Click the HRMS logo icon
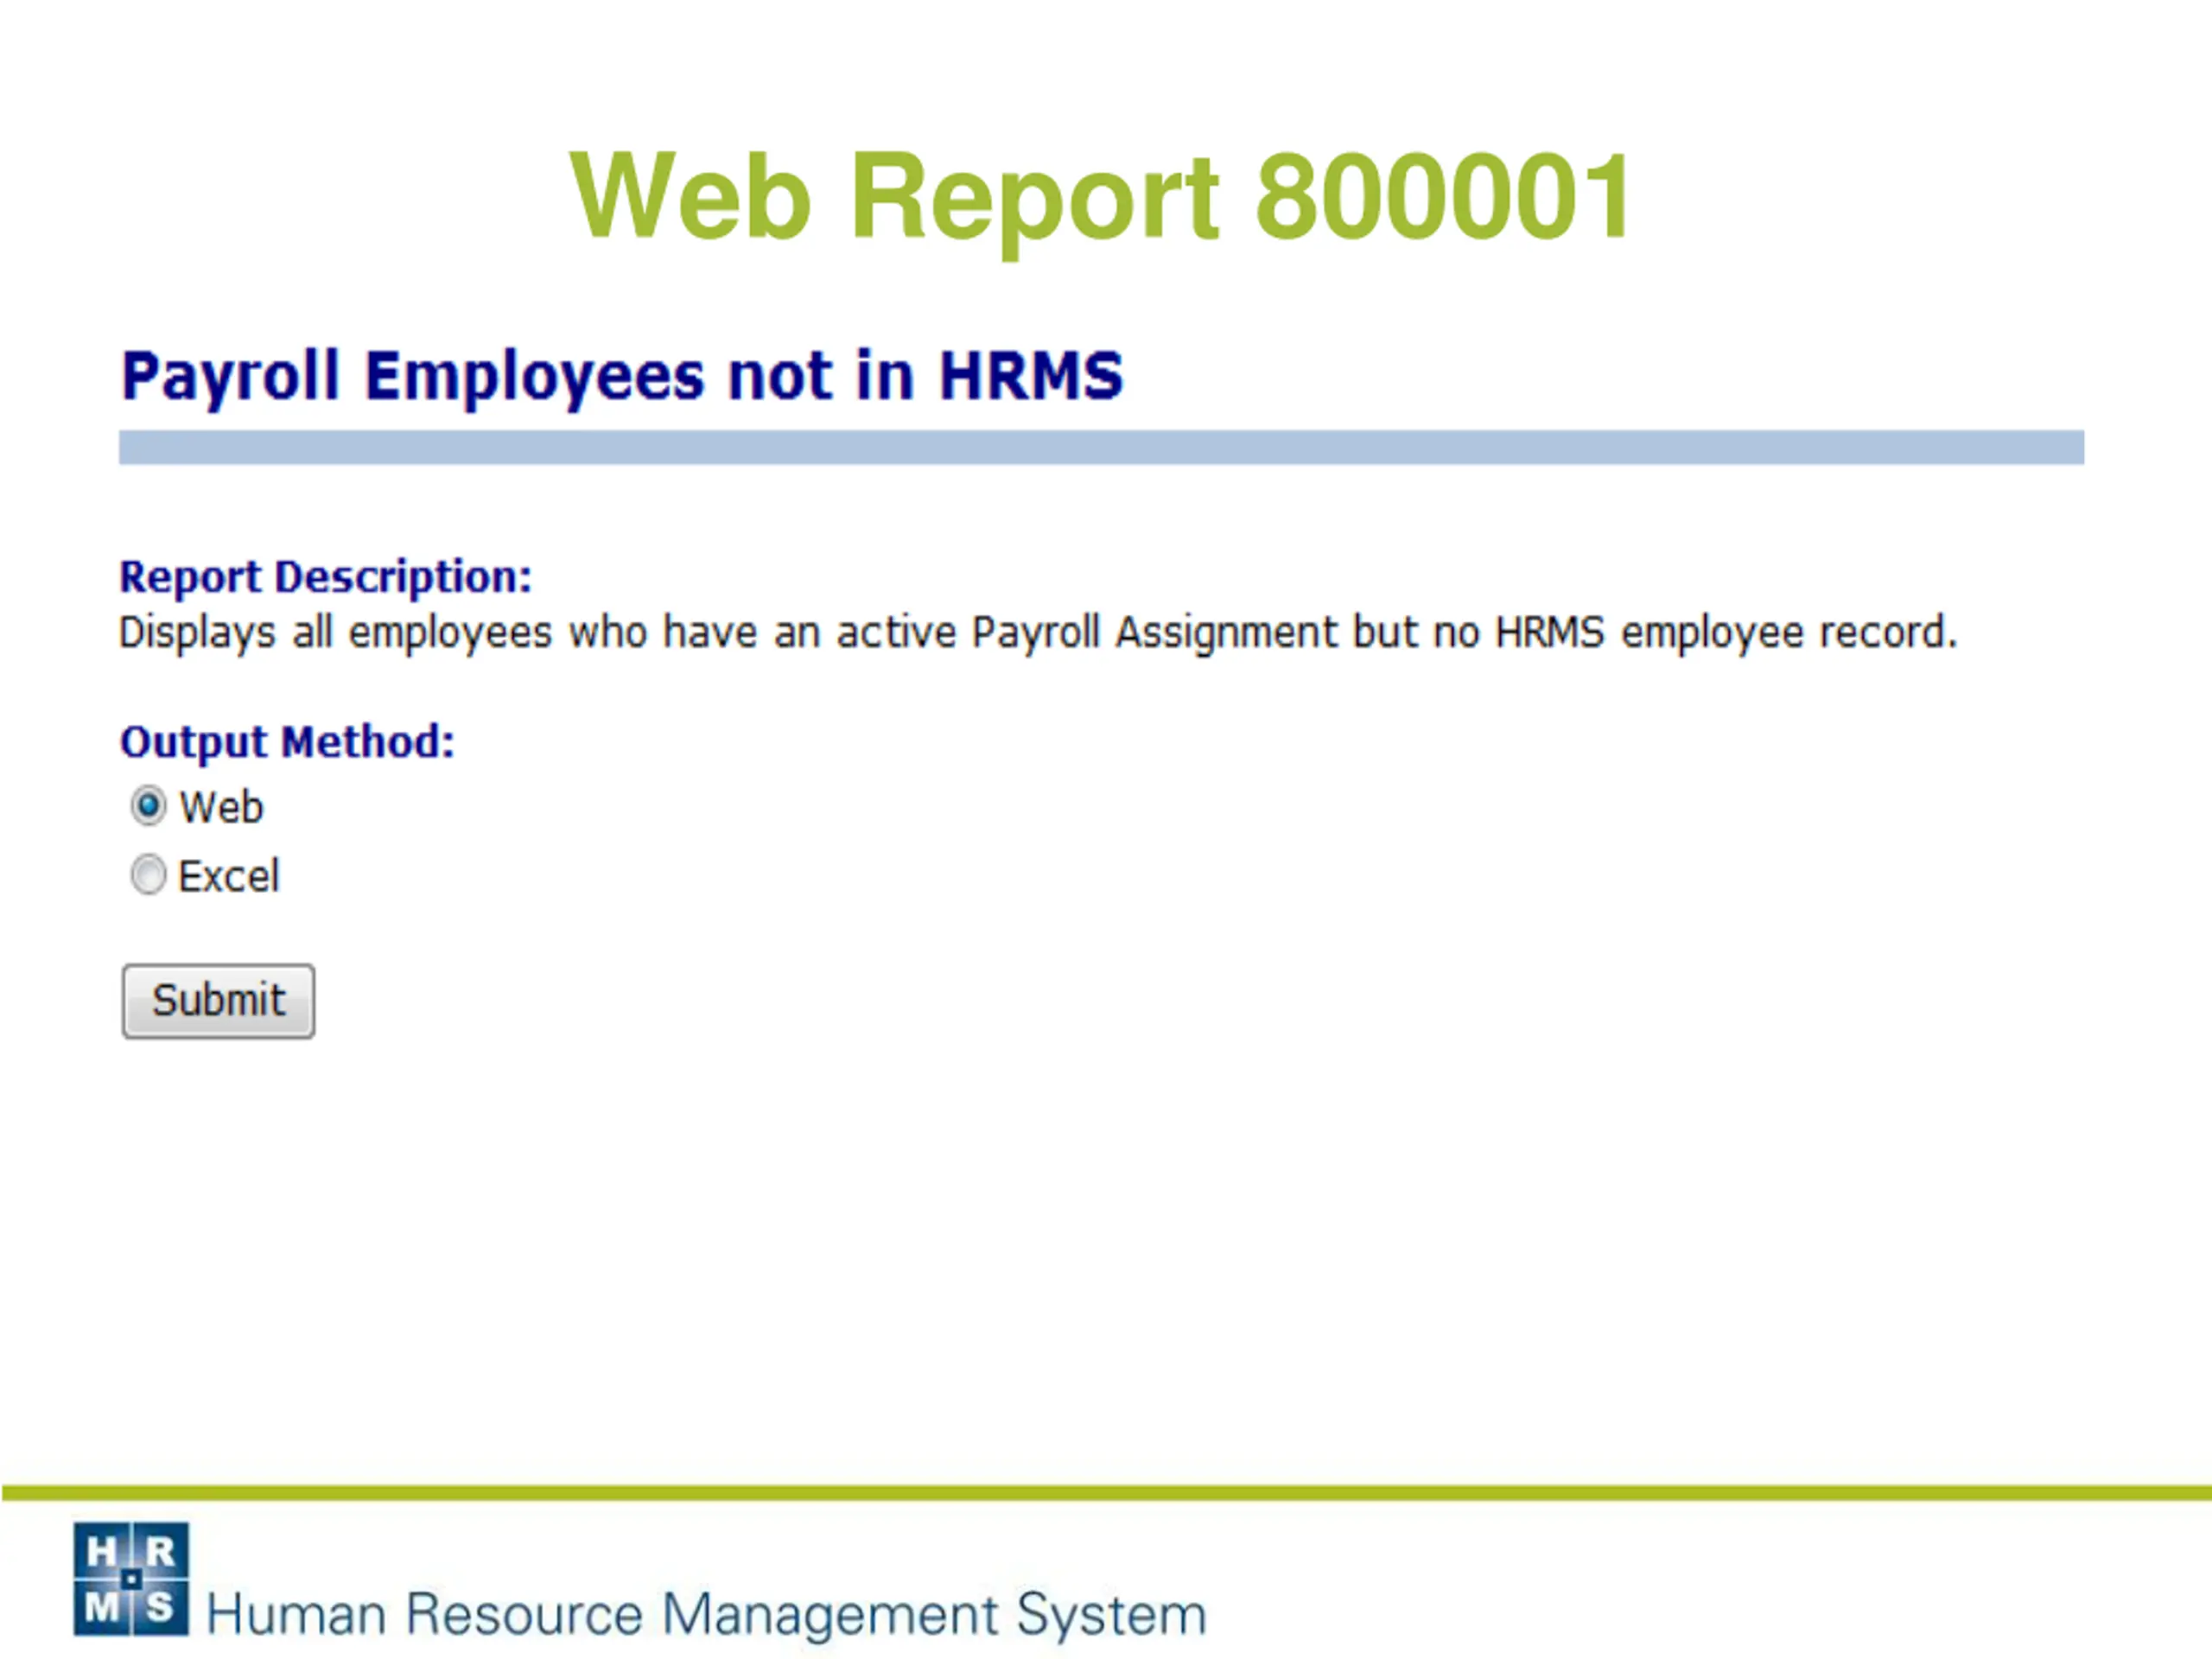This screenshot has height=1659, width=2212. tap(131, 1579)
